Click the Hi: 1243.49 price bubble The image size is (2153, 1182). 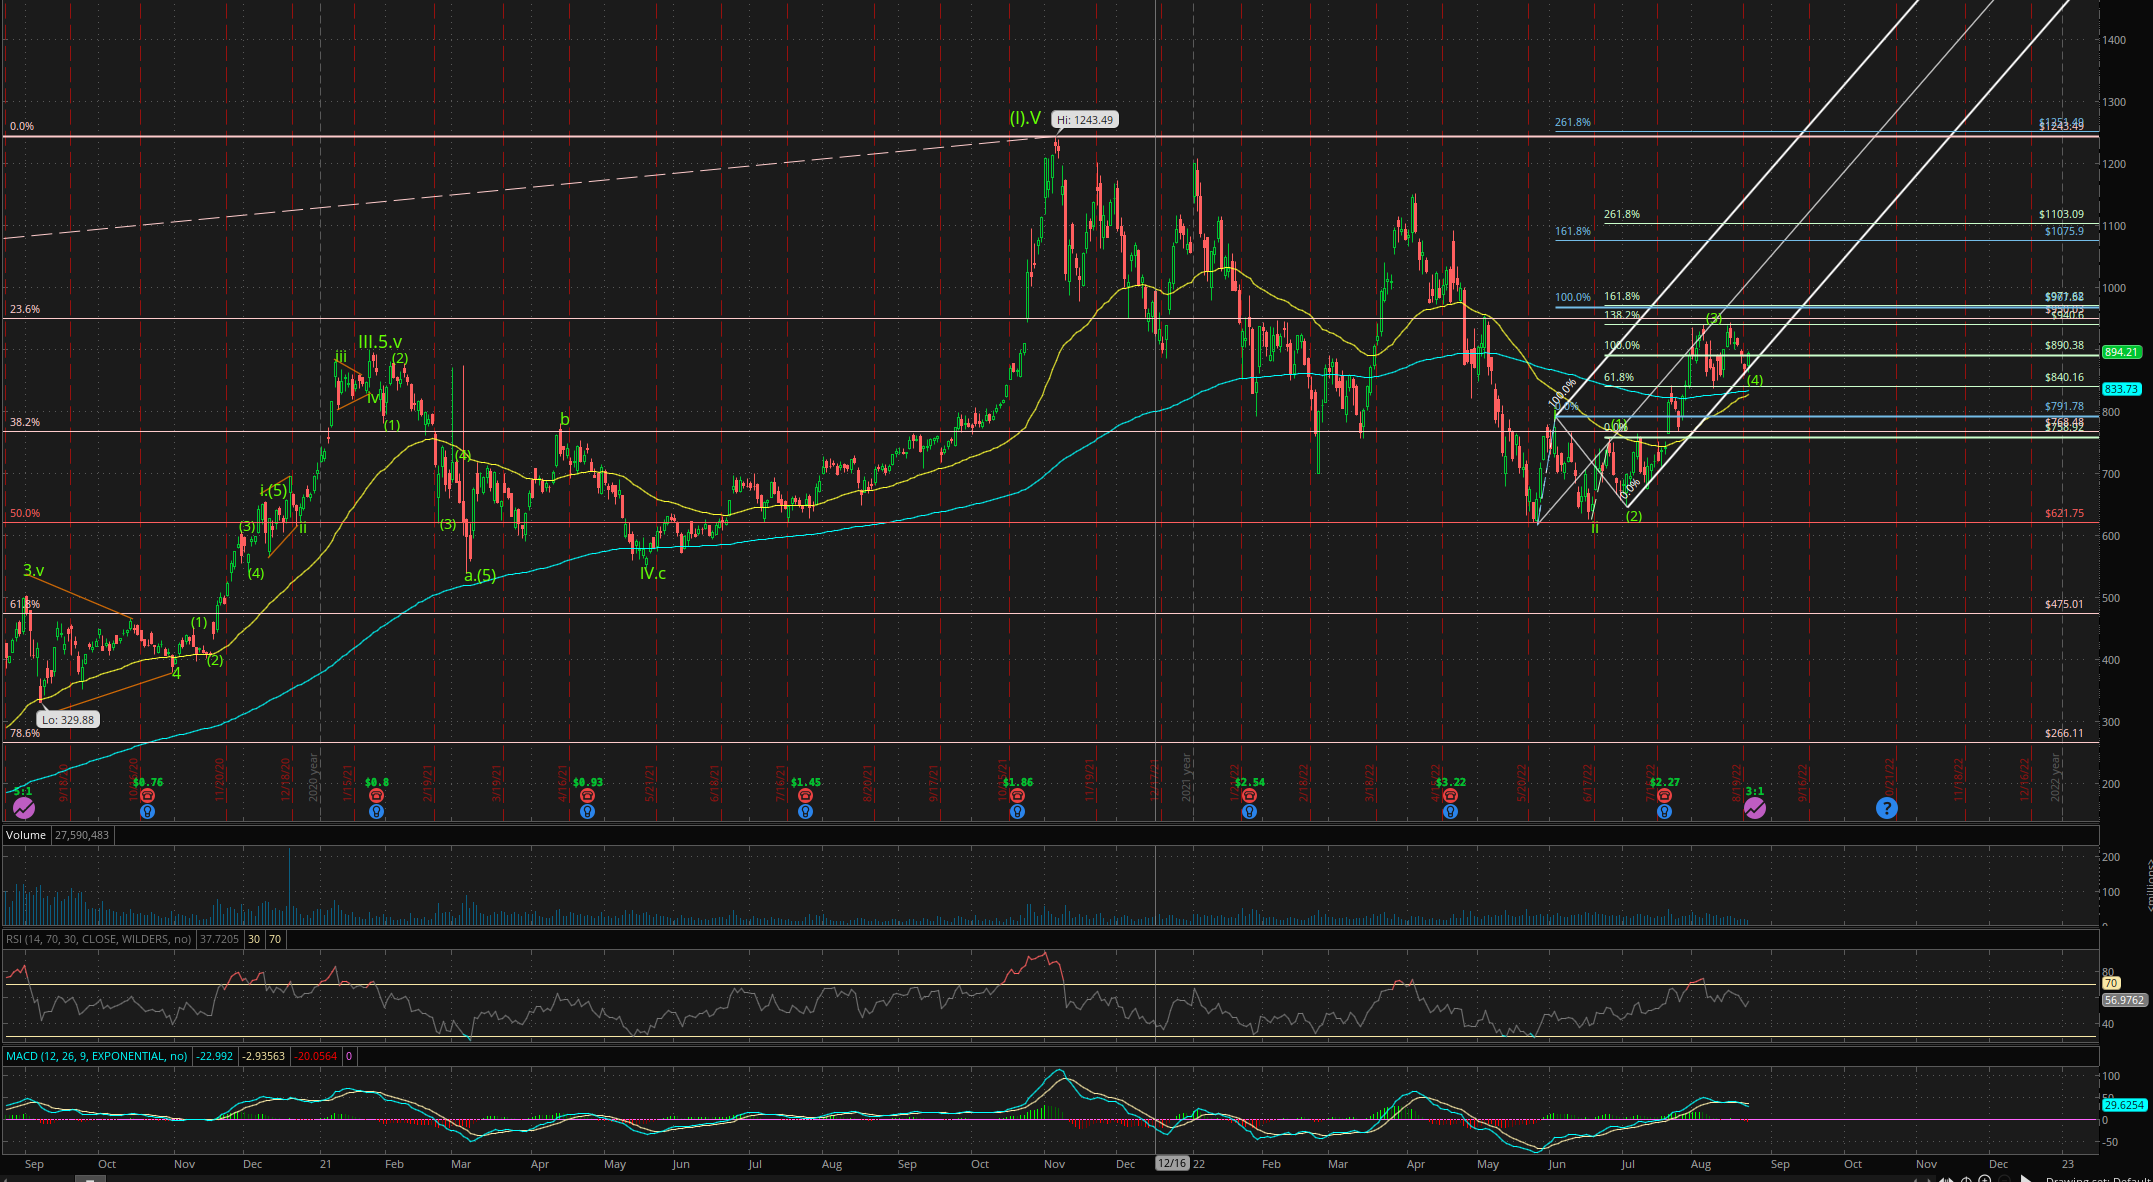point(1084,120)
